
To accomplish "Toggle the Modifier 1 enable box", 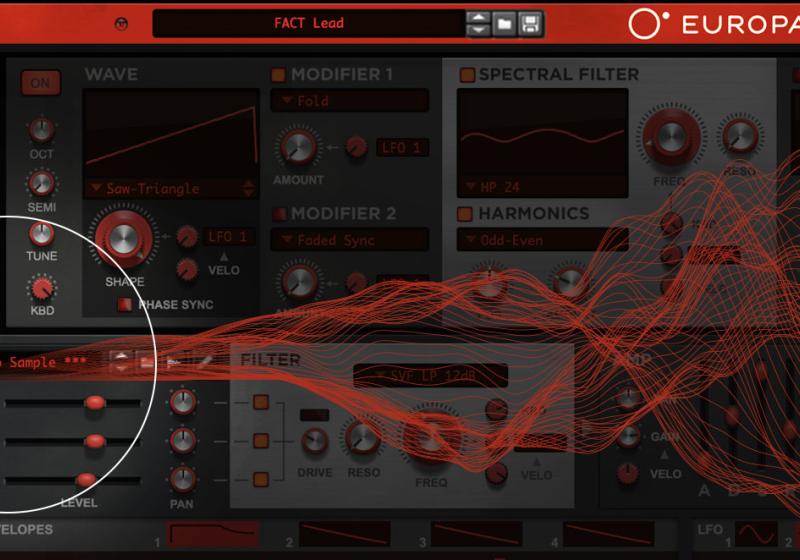I will 278,75.
